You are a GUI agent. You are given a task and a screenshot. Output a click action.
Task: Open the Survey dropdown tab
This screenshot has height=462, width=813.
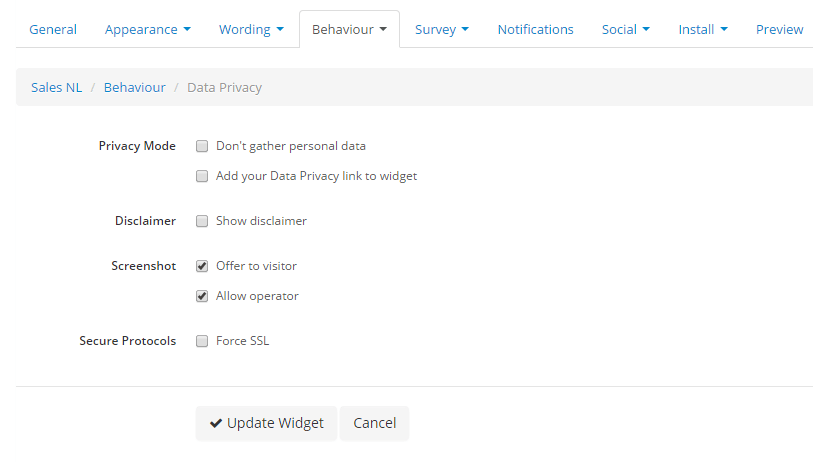click(x=441, y=29)
